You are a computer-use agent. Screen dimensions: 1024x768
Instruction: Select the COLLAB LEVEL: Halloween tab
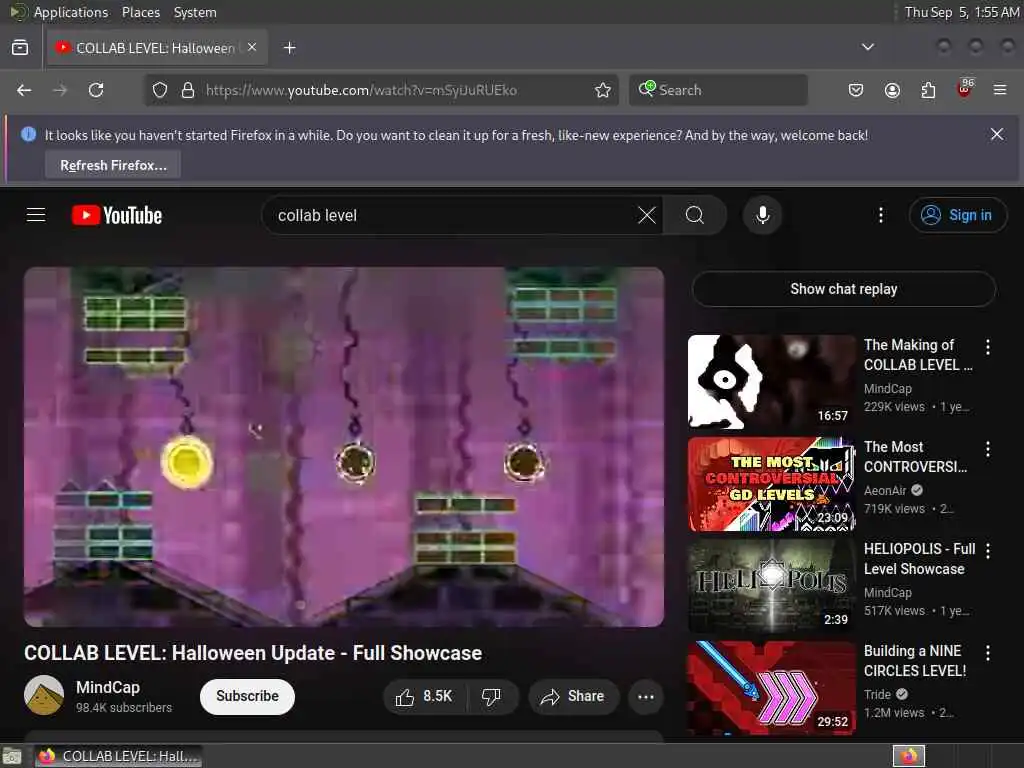click(157, 48)
